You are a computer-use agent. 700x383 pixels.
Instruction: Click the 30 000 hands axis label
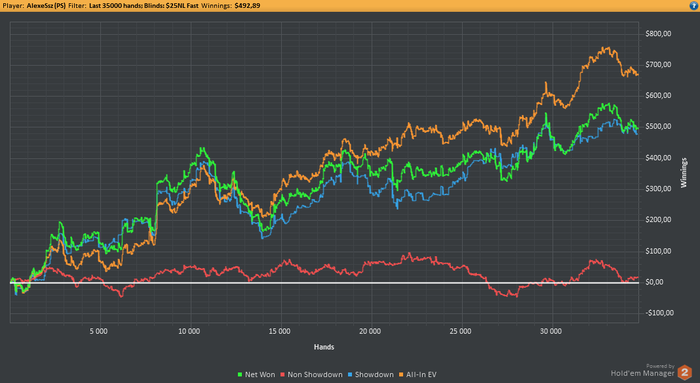pos(551,331)
